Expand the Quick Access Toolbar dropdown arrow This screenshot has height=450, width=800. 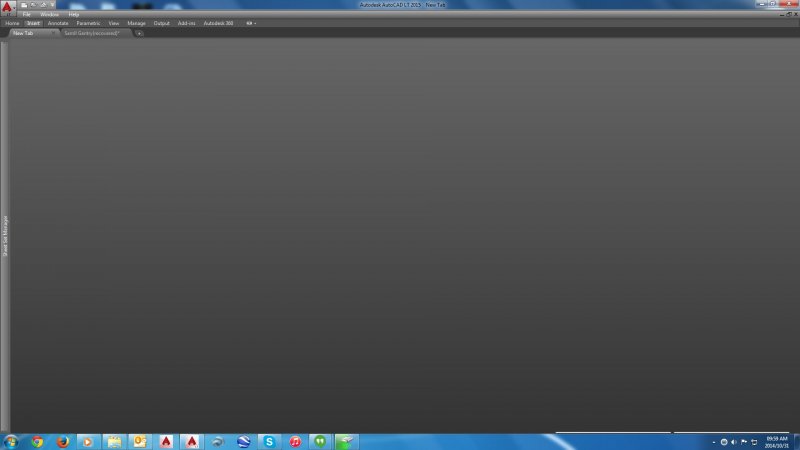[x=52, y=5]
